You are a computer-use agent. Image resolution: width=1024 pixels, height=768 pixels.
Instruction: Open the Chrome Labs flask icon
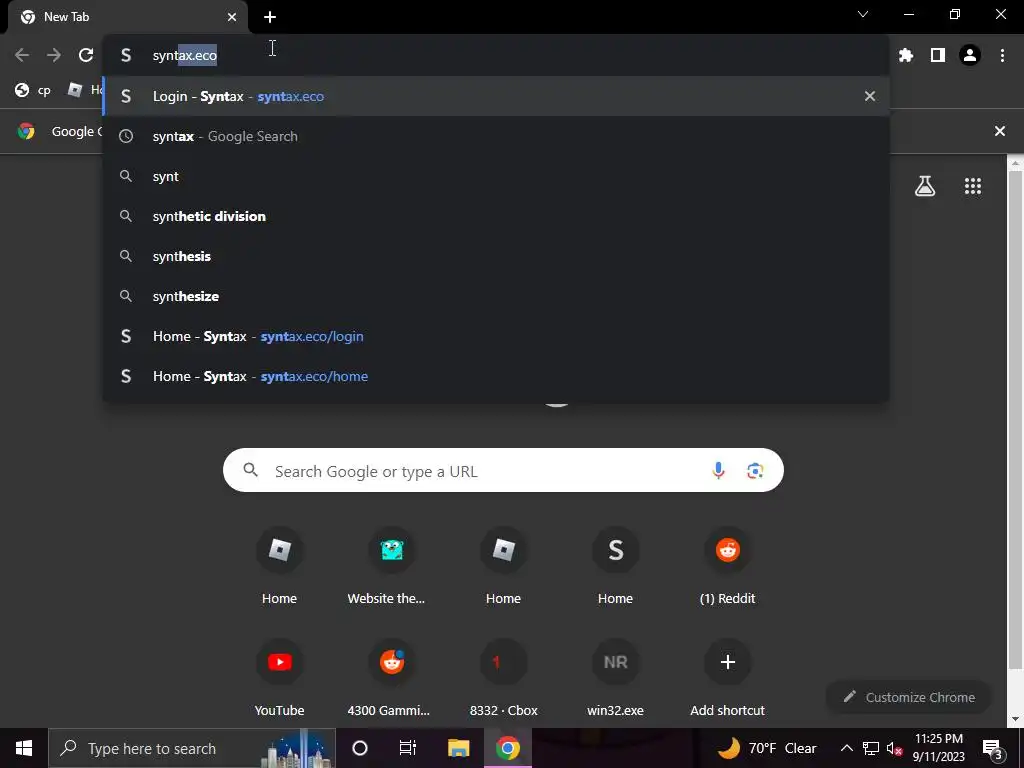pyautogui.click(x=925, y=187)
